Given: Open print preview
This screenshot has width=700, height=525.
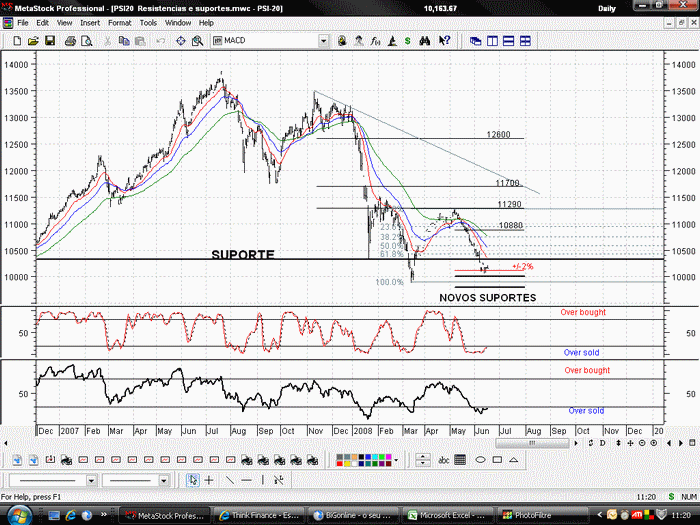Looking at the screenshot, I should (87, 41).
